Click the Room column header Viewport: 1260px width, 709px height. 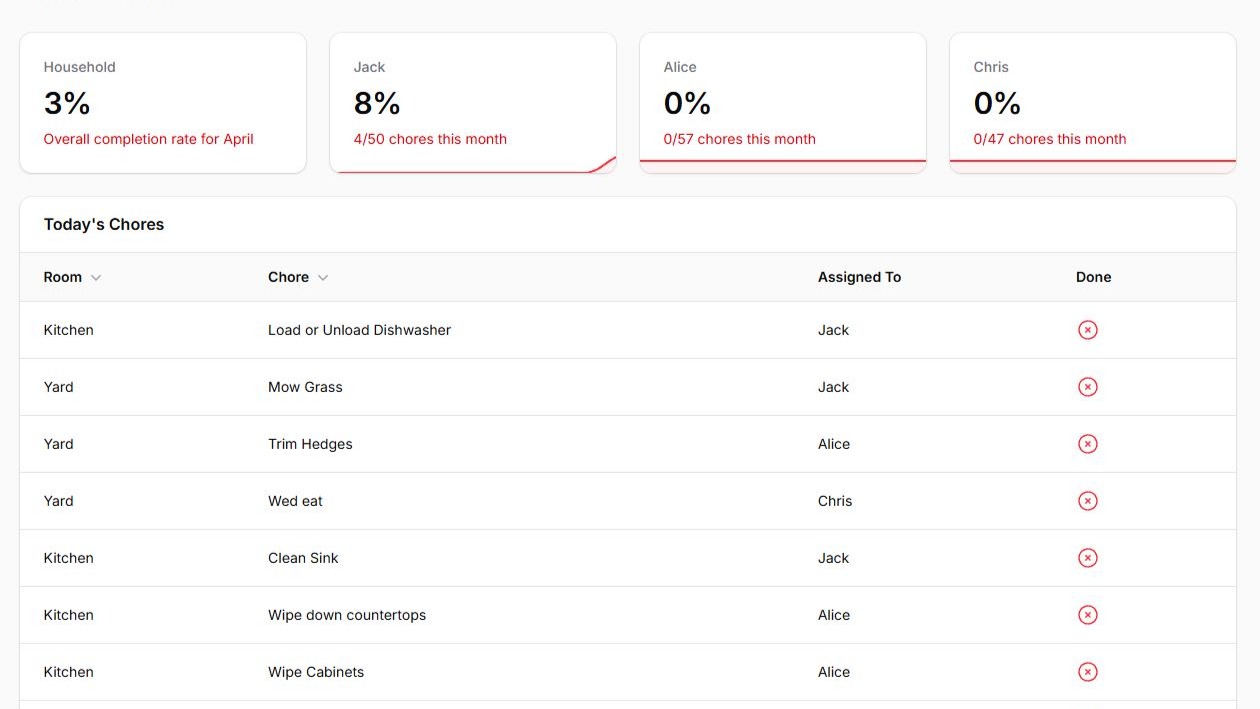(x=63, y=277)
